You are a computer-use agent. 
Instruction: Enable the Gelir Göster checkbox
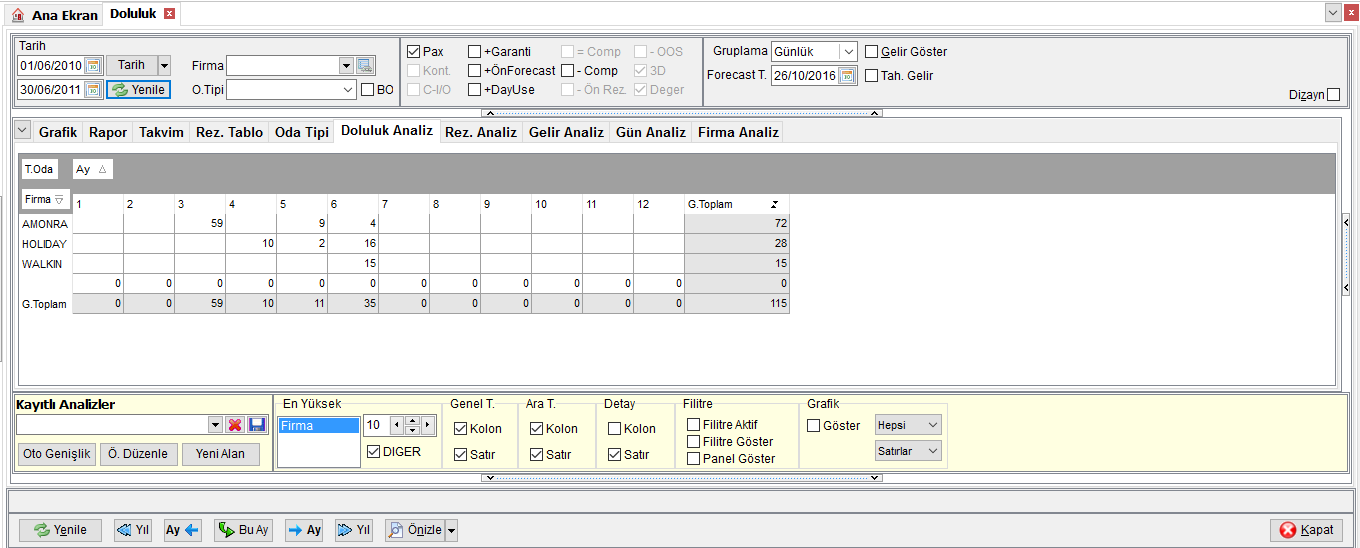point(872,51)
